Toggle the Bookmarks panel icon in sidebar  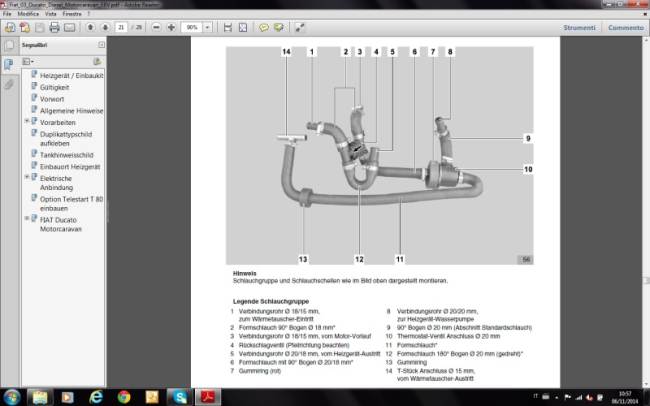point(9,65)
